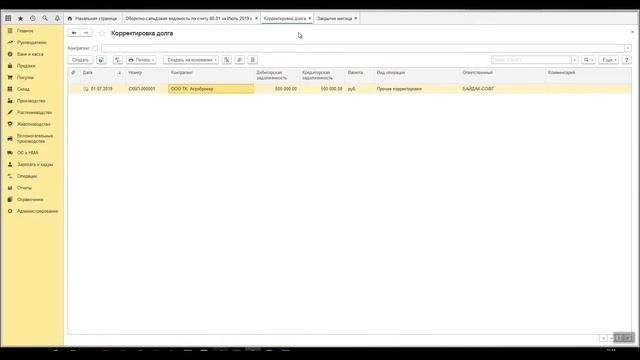The height and width of the screenshot is (360, 640).
Task: Open Вспомогательные производства section
Action: [x=35, y=138]
